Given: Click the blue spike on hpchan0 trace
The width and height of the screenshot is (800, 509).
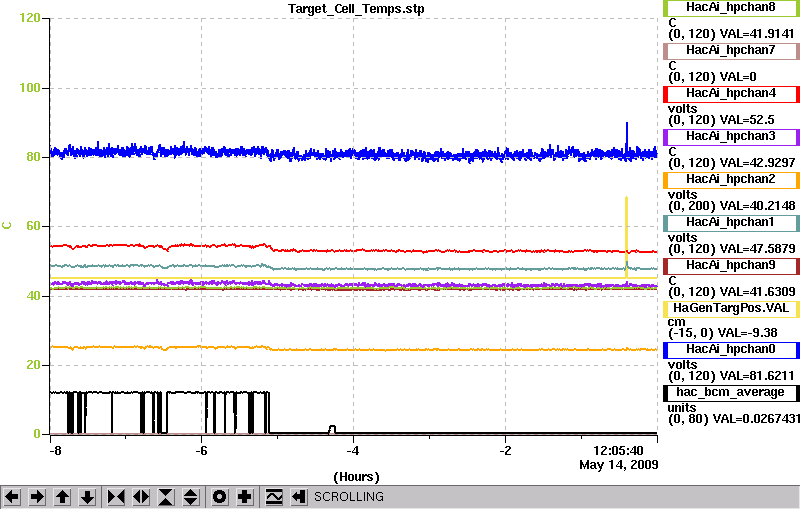Looking at the screenshot, I should (x=627, y=135).
